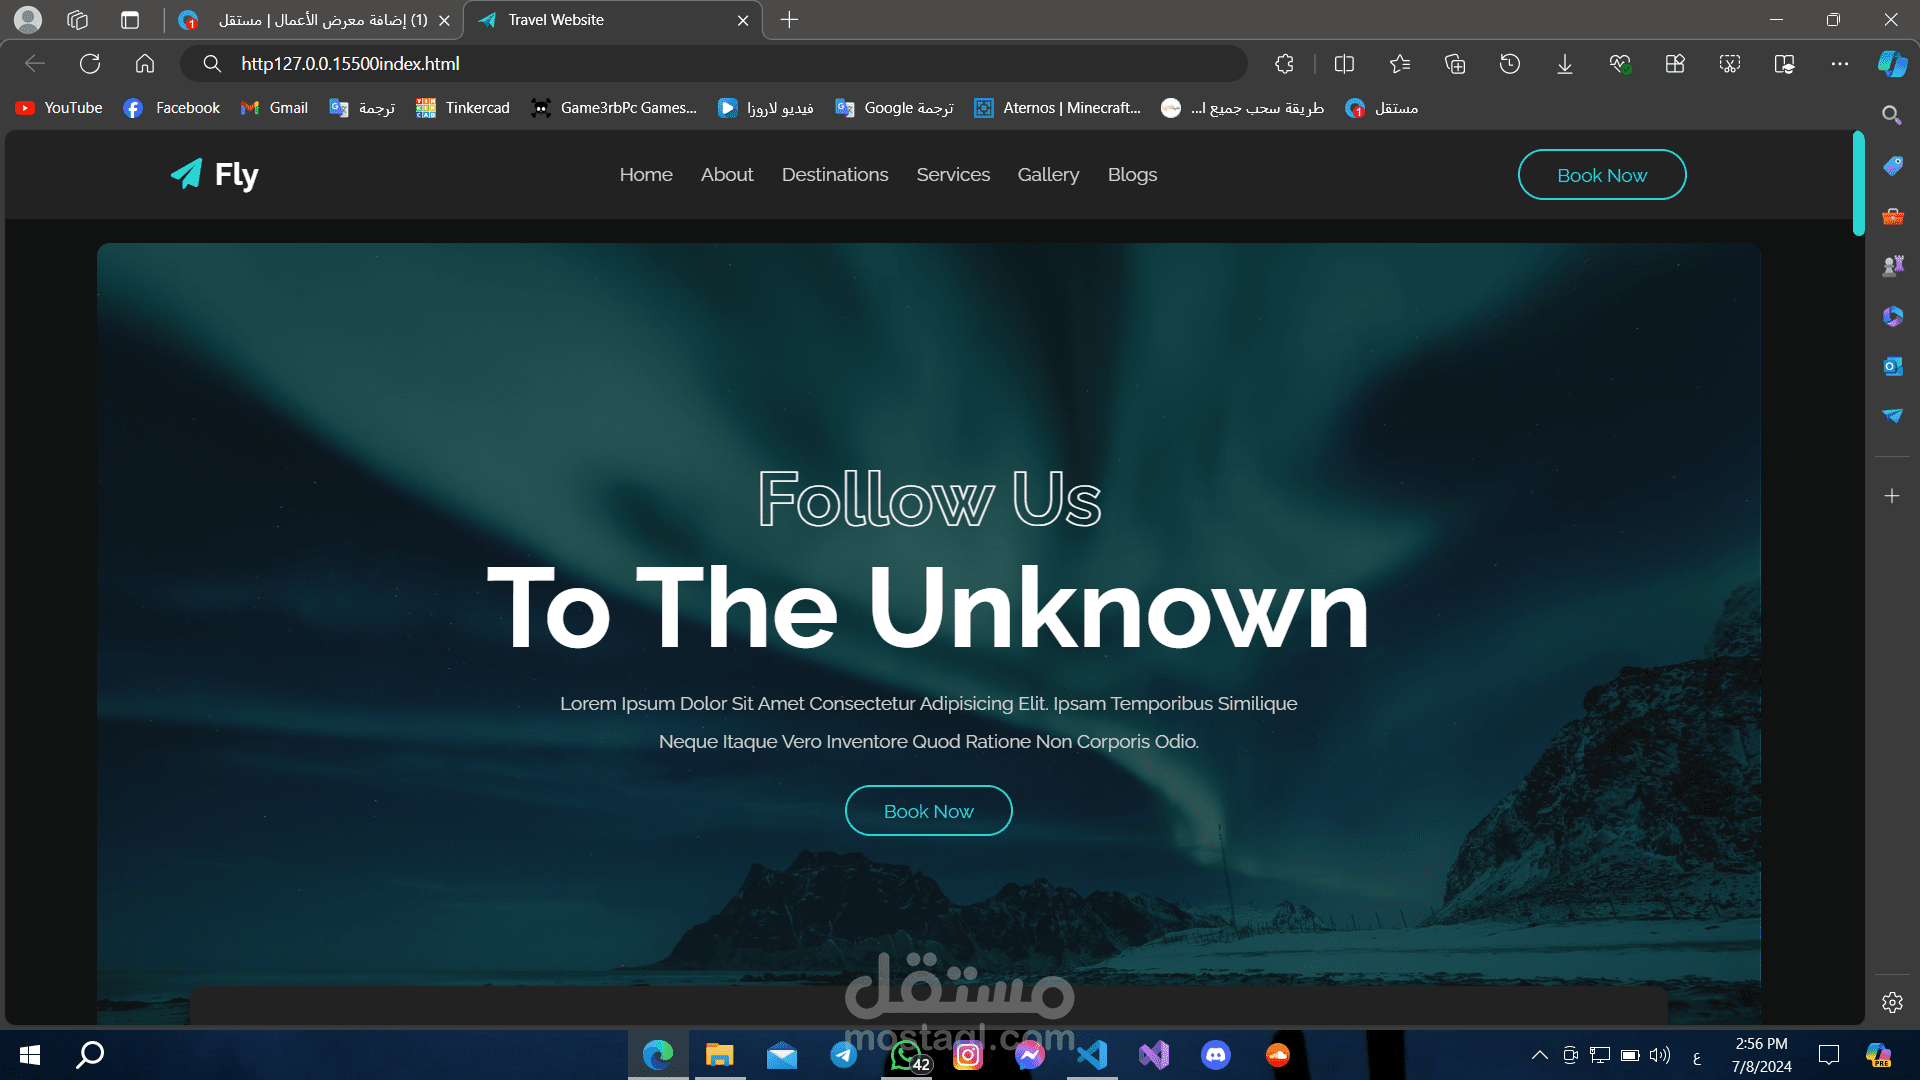Show hidden system tray icons

click(1540, 1055)
